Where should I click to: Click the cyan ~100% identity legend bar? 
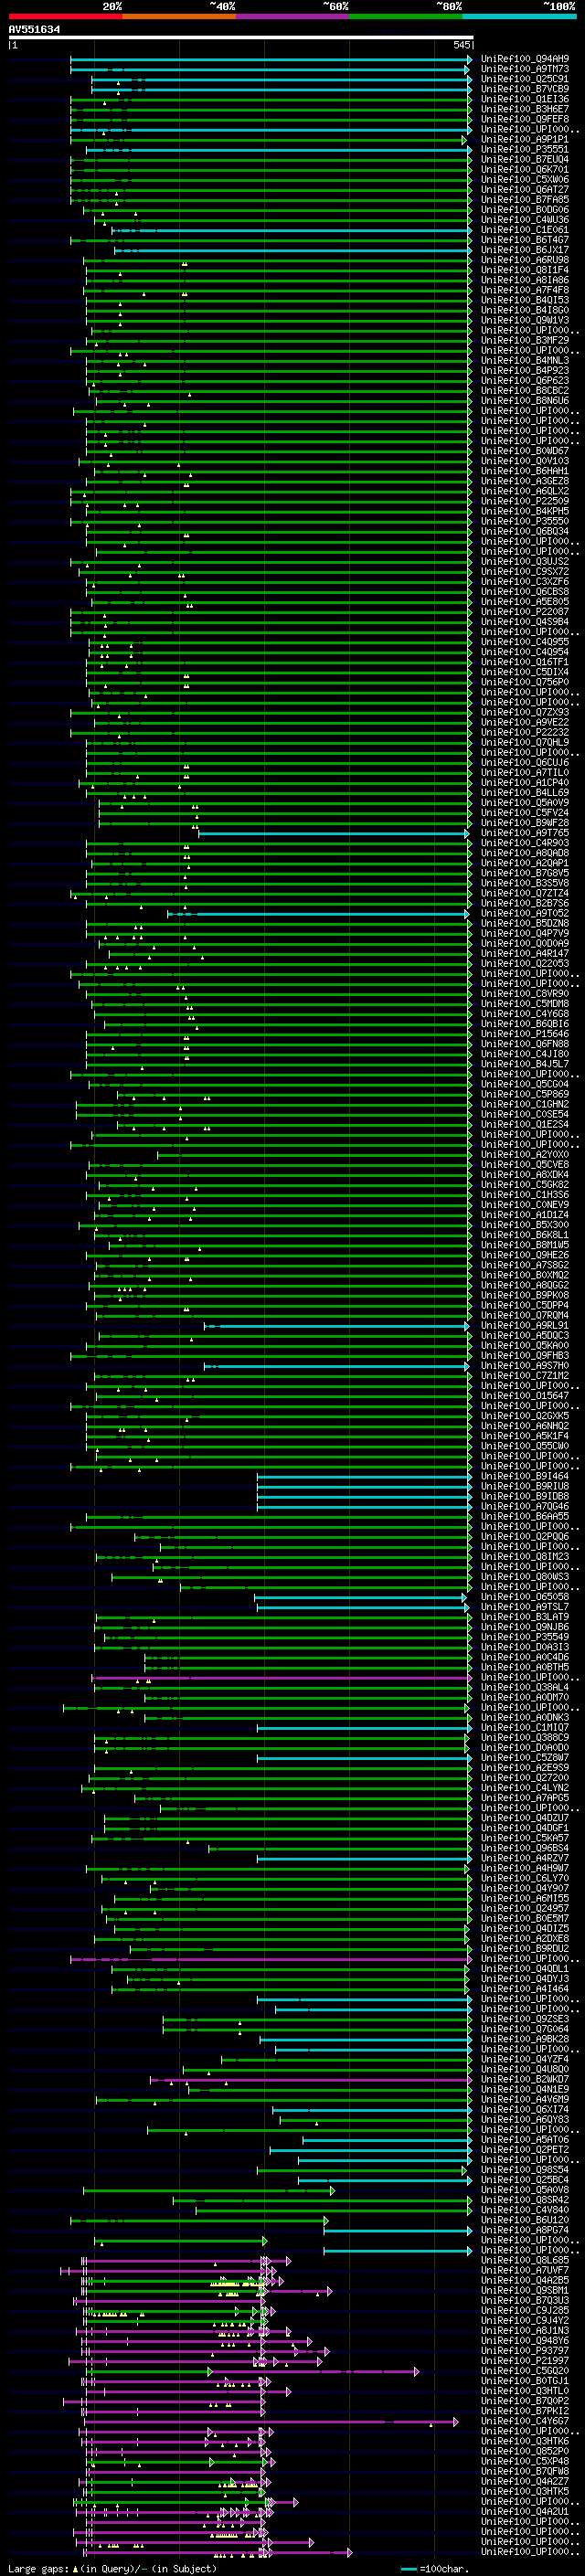(519, 16)
